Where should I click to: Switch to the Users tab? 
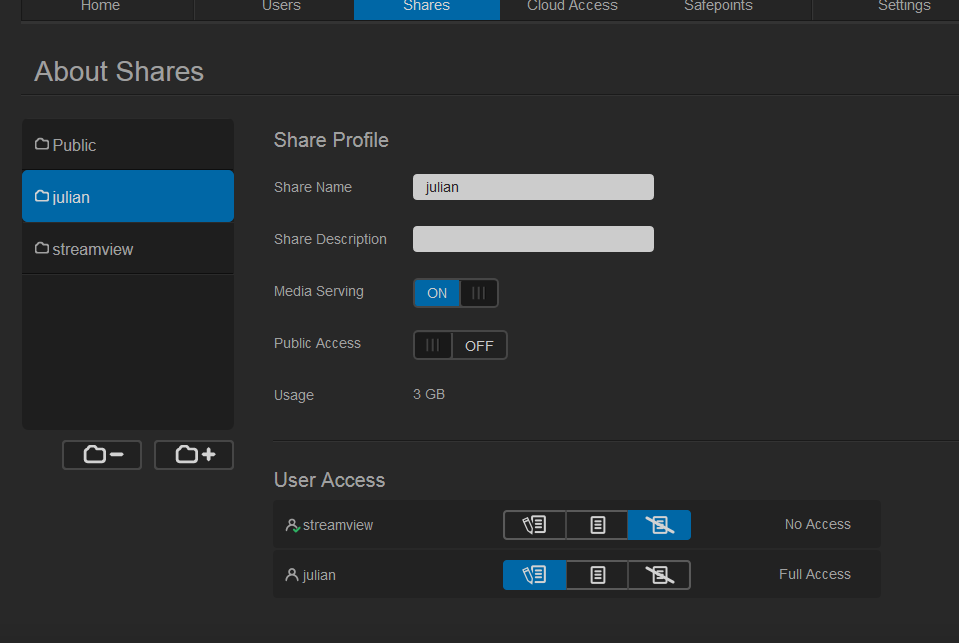[x=281, y=7]
